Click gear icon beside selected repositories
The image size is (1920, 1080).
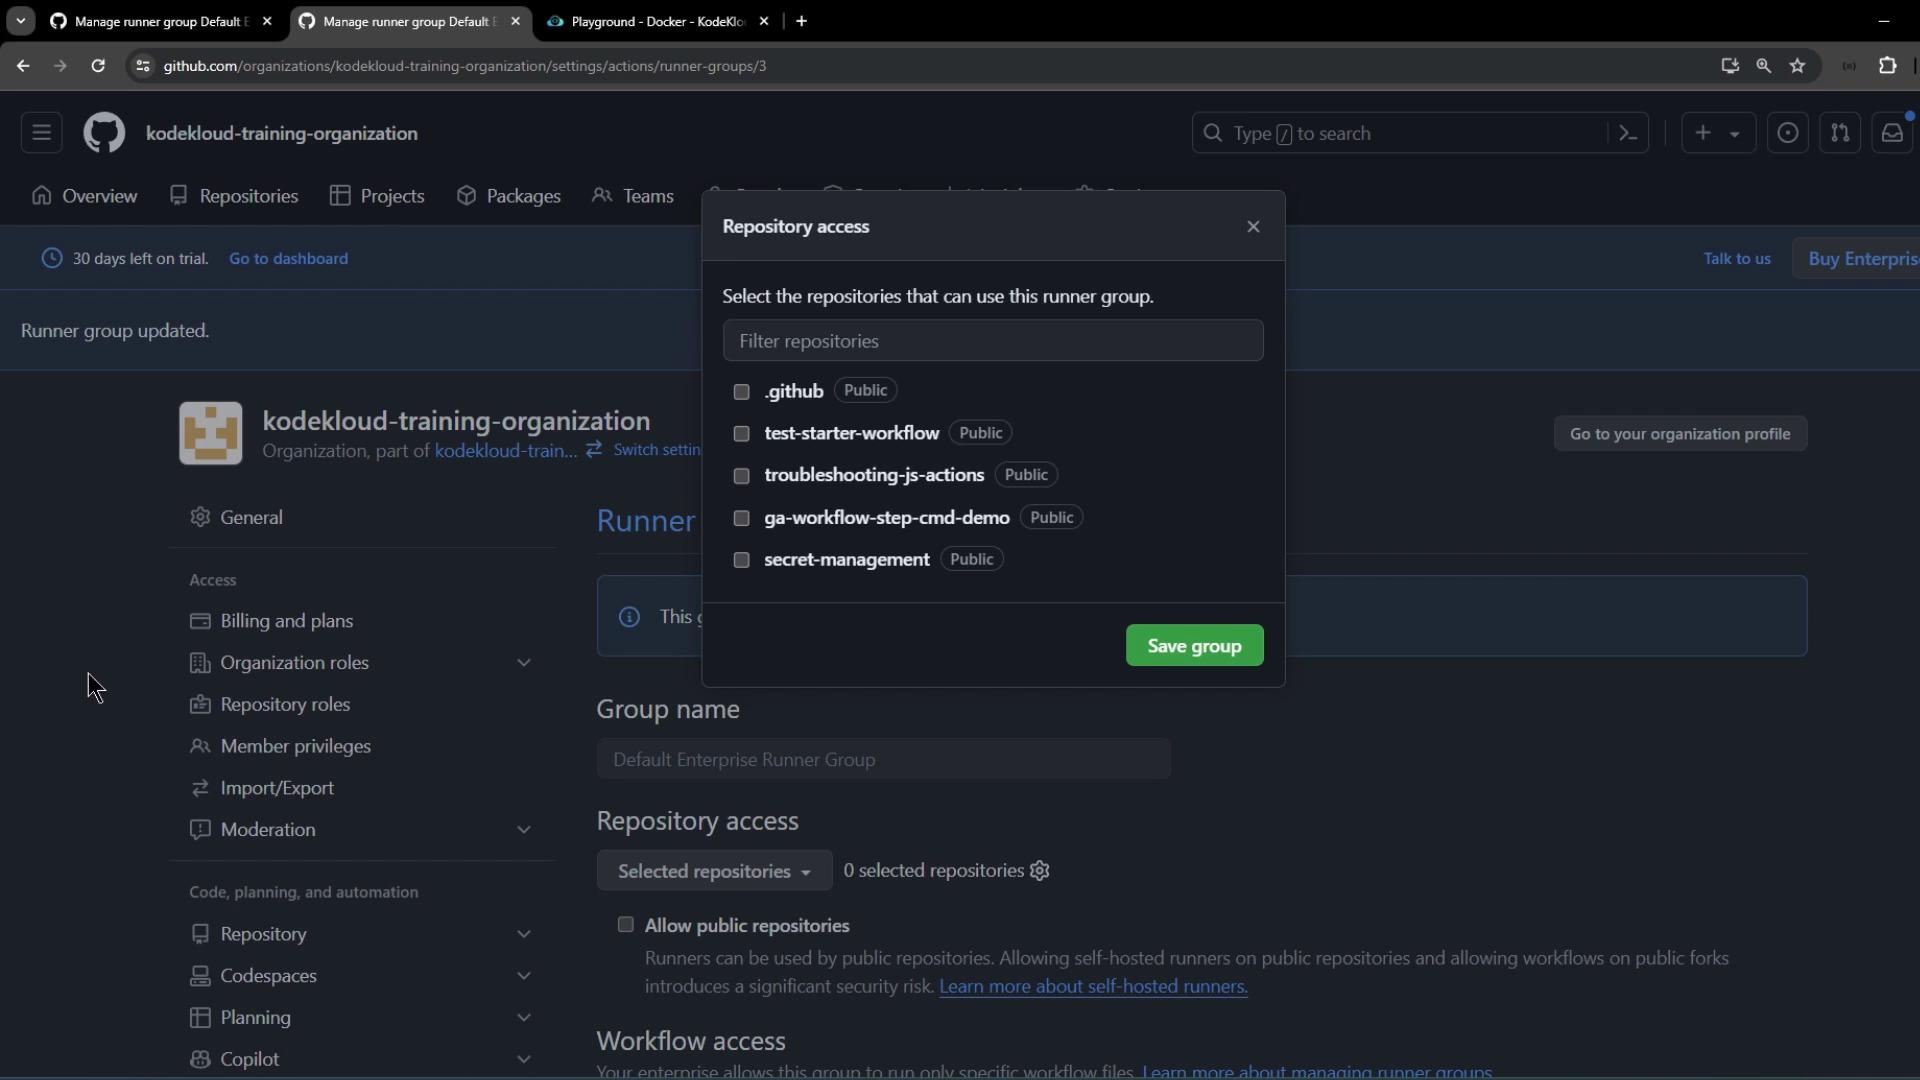coord(1040,871)
